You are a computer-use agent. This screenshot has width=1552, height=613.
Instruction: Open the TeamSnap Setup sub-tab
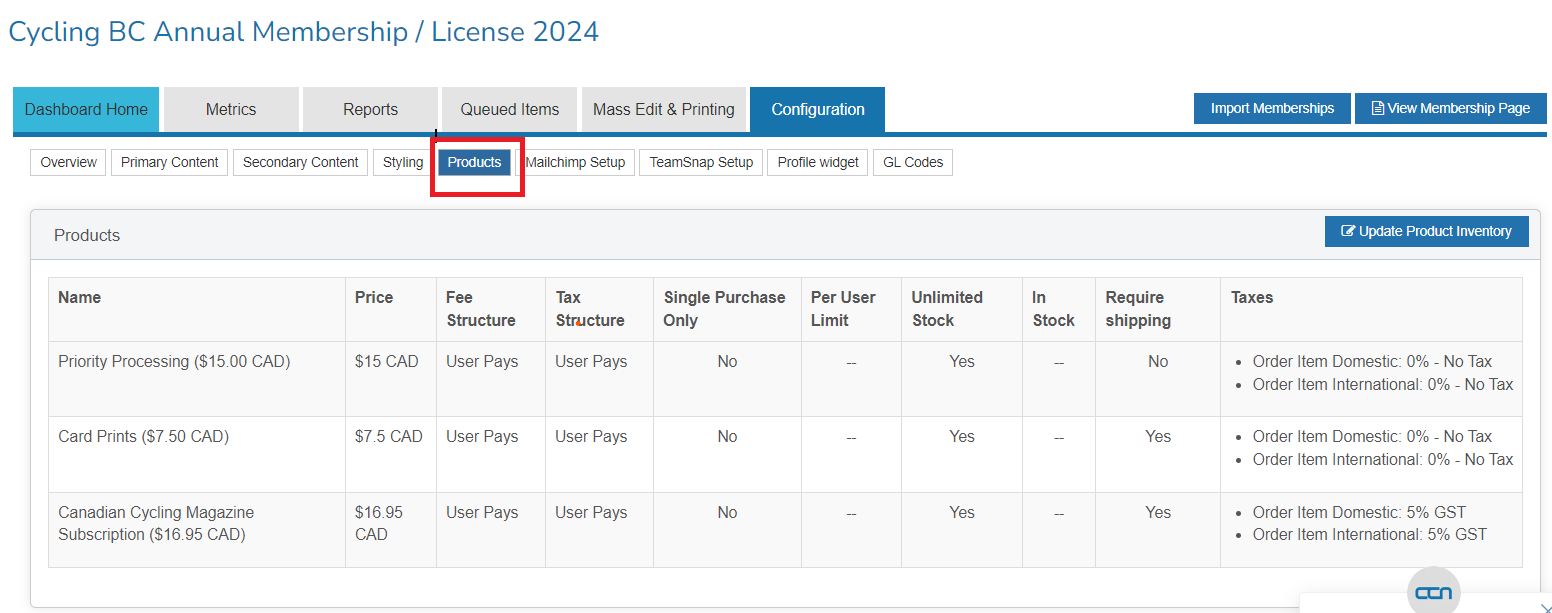point(701,162)
